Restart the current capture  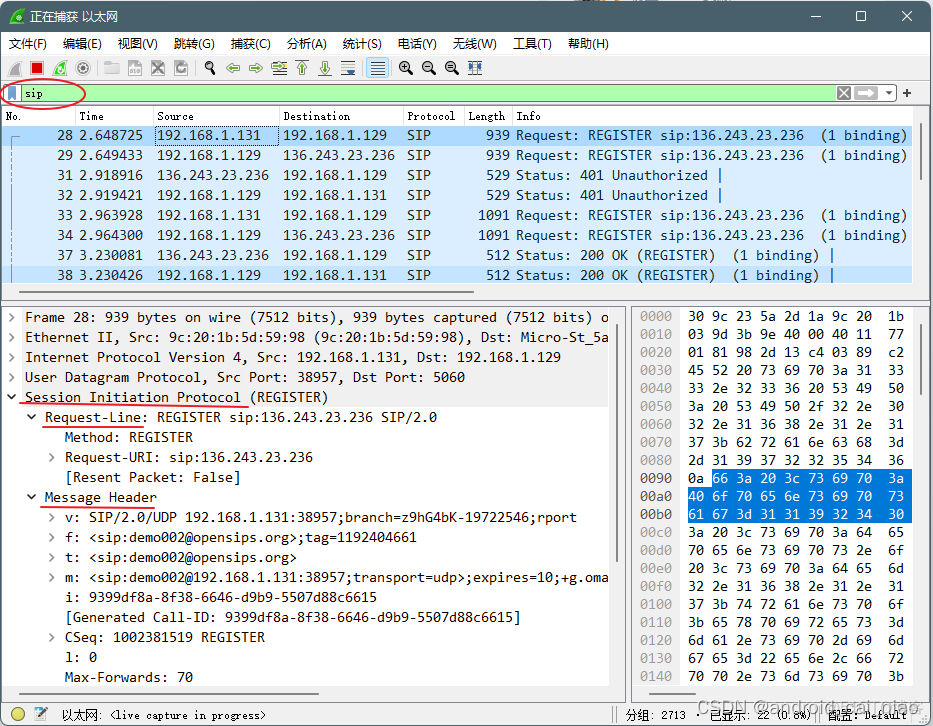tap(60, 68)
